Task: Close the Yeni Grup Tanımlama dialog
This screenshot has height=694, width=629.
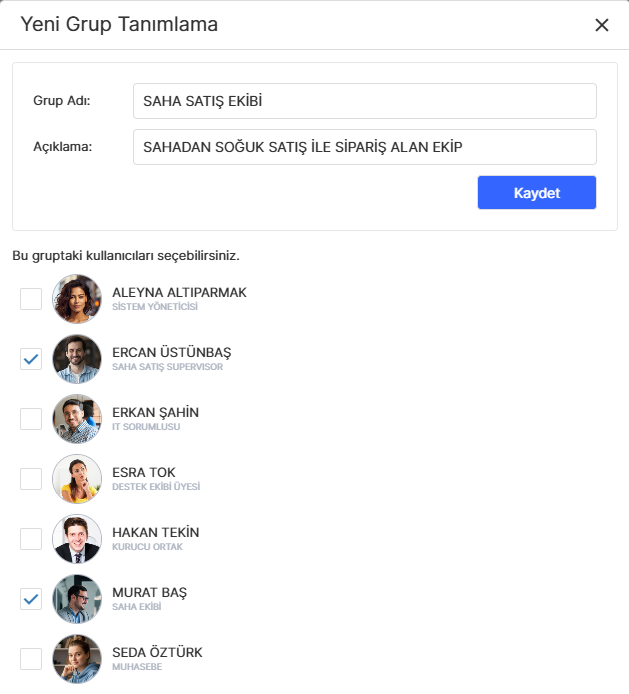Action: (x=601, y=25)
